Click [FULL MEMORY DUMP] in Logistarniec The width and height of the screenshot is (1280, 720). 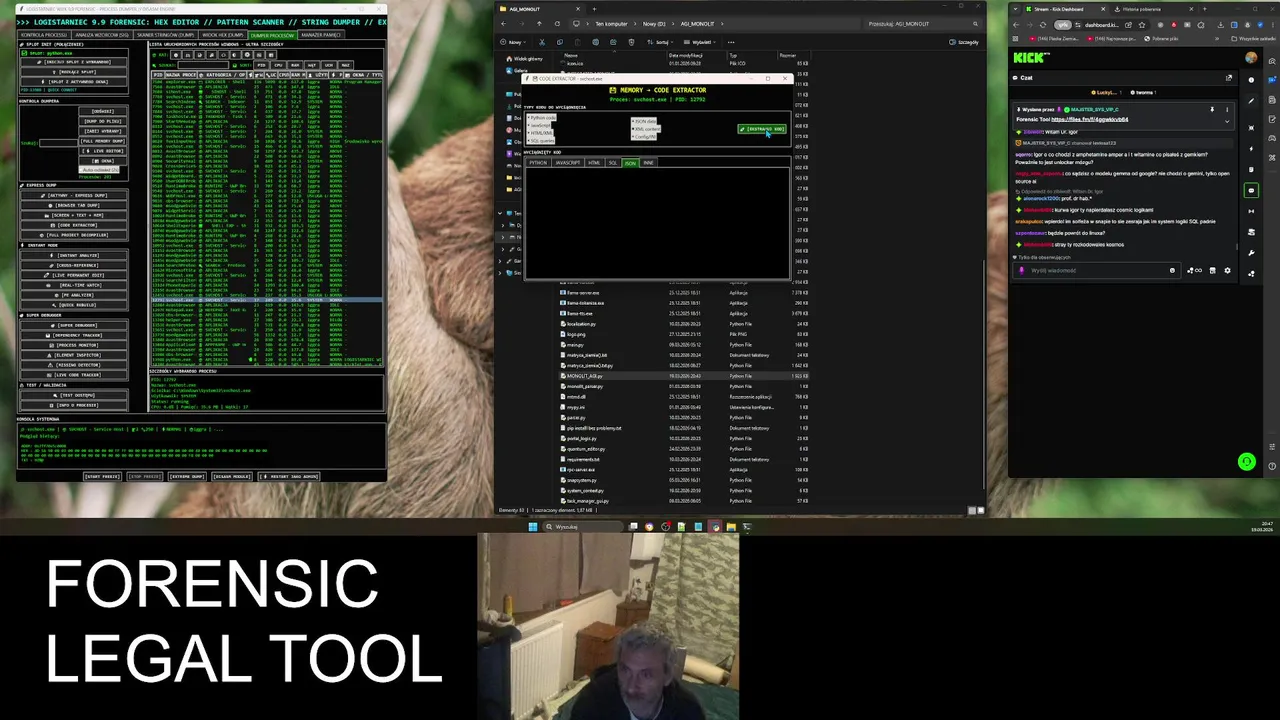click(x=103, y=141)
